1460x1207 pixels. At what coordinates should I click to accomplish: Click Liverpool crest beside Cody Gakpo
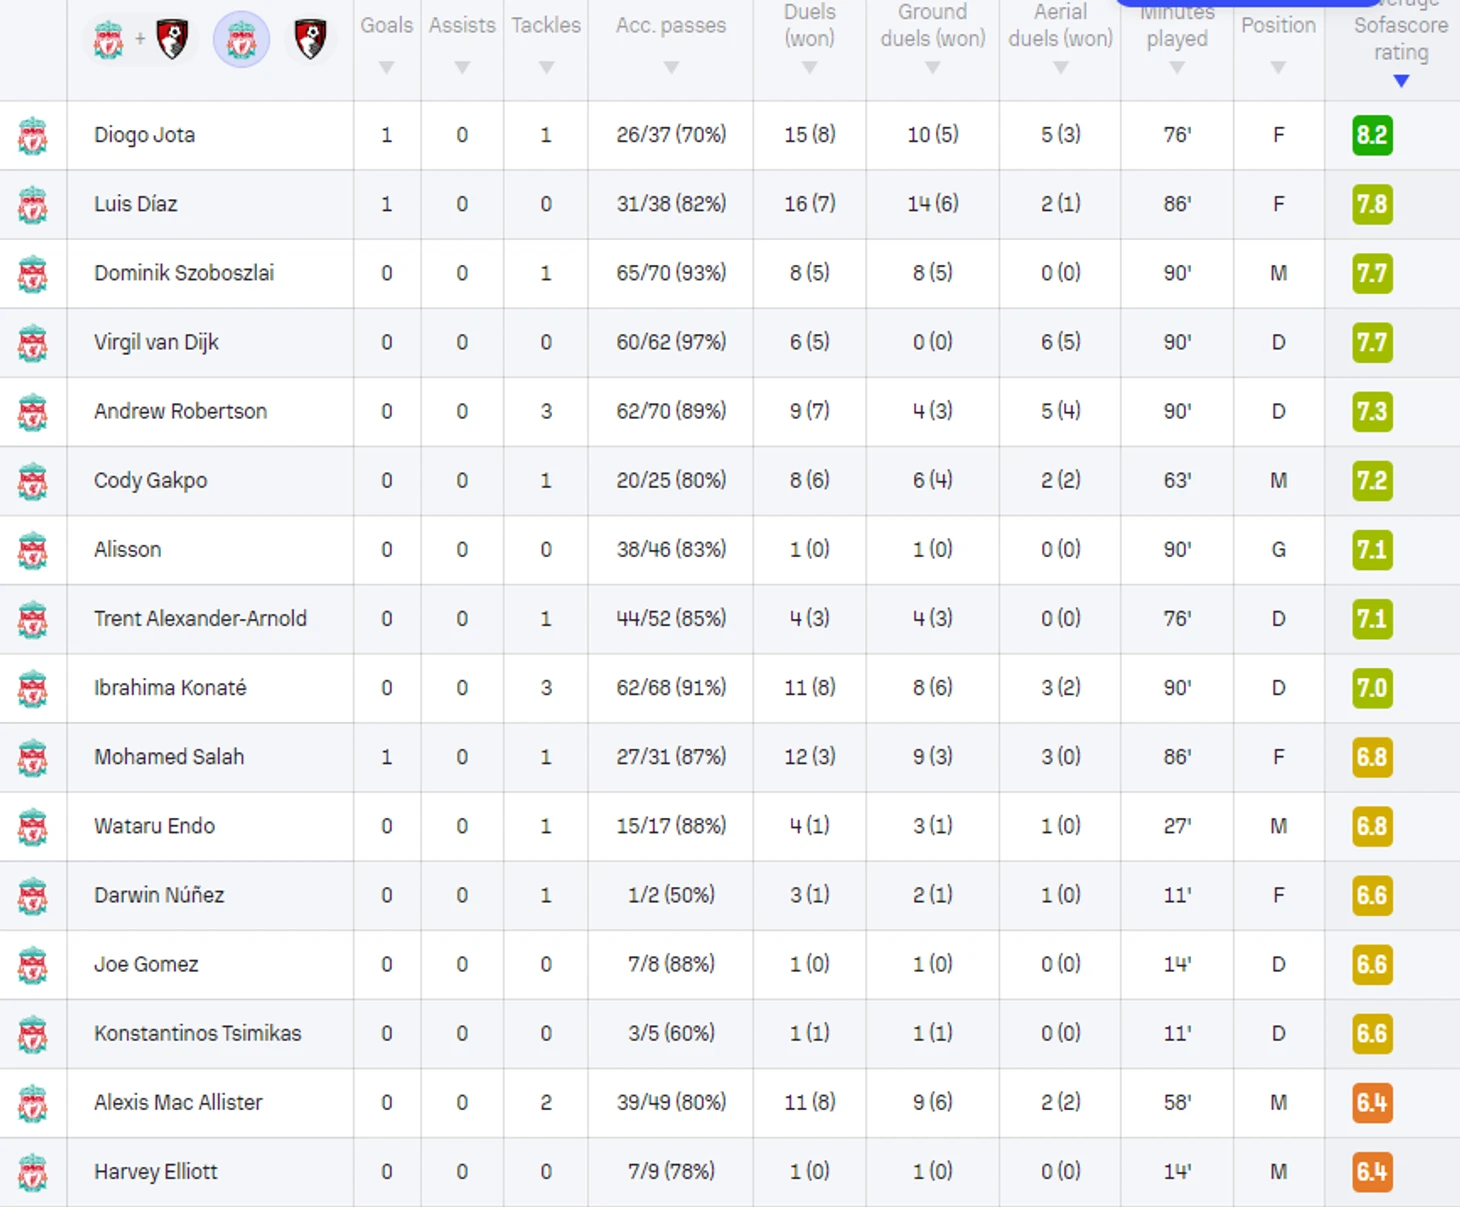pos(33,481)
